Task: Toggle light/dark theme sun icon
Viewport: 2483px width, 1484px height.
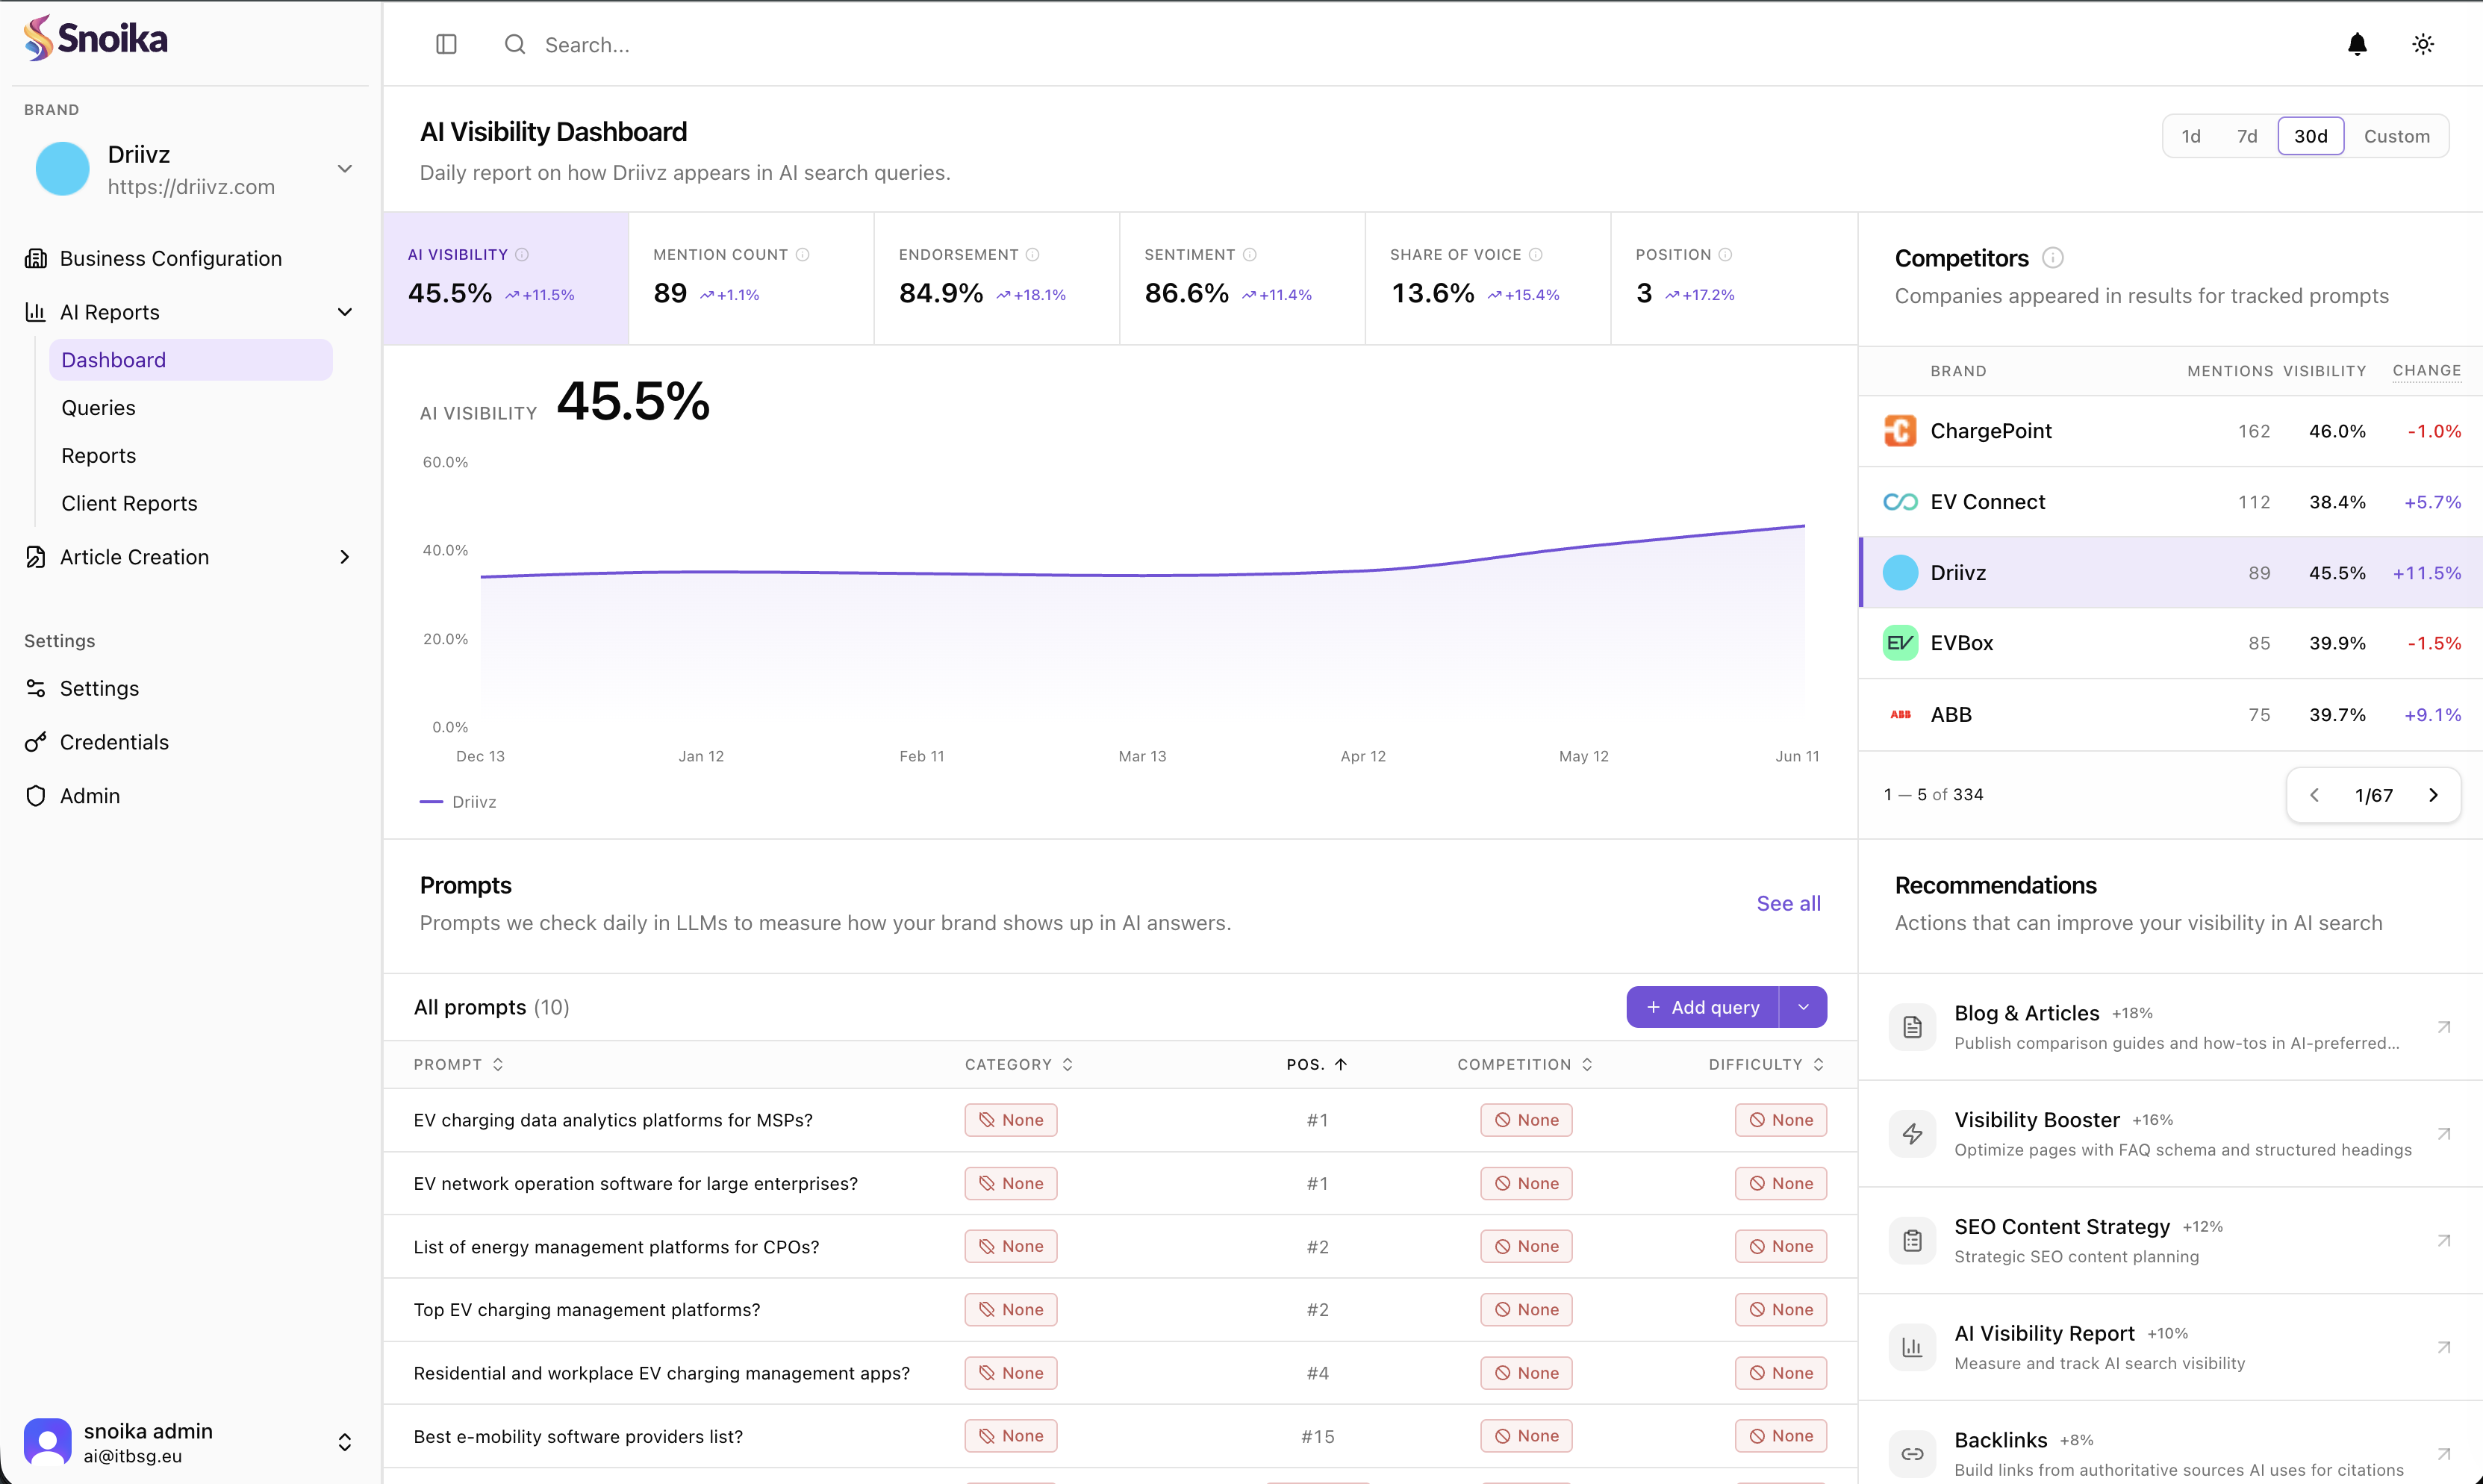Action: click(2422, 44)
